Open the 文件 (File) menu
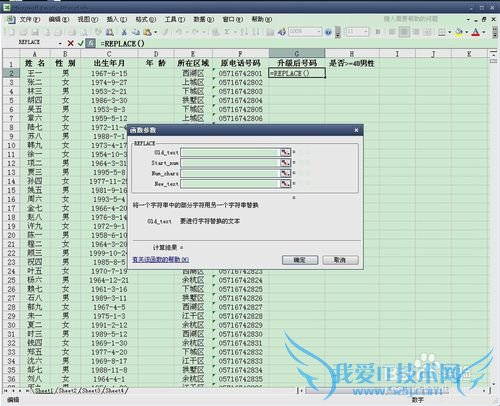This screenshot has width=500, height=406. (29, 20)
